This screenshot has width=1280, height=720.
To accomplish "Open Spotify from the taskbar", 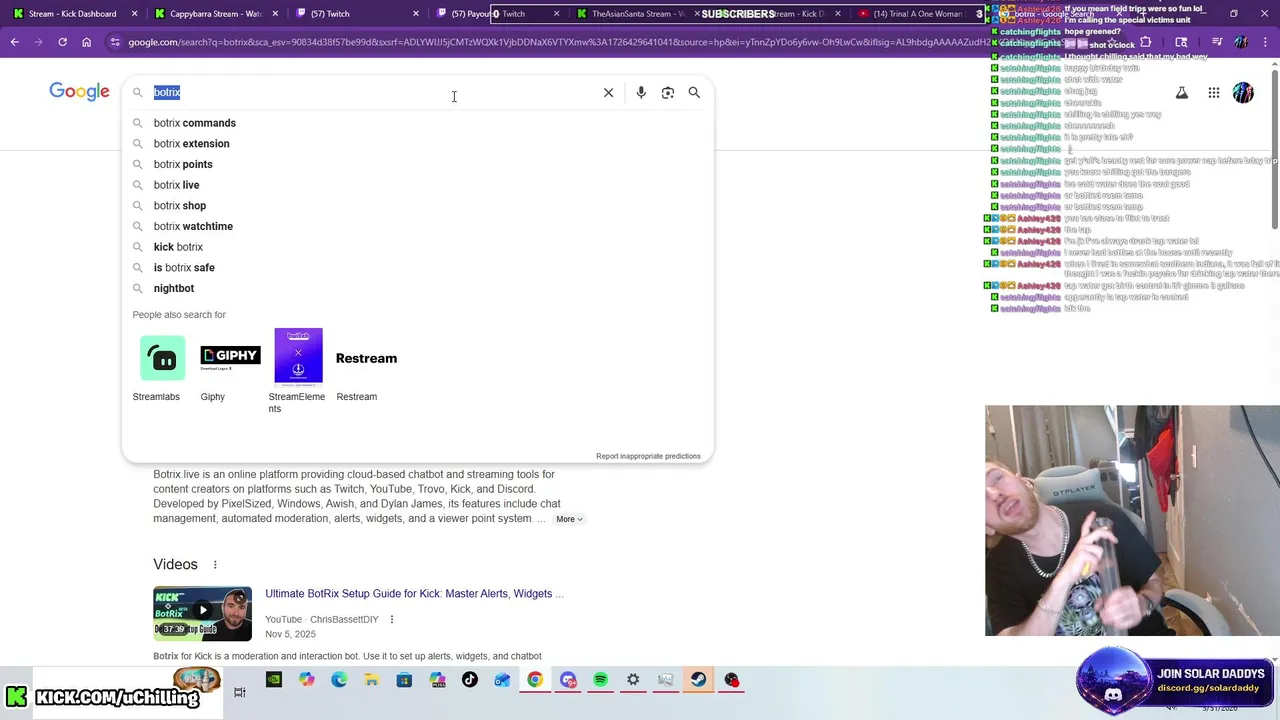I will tap(600, 680).
